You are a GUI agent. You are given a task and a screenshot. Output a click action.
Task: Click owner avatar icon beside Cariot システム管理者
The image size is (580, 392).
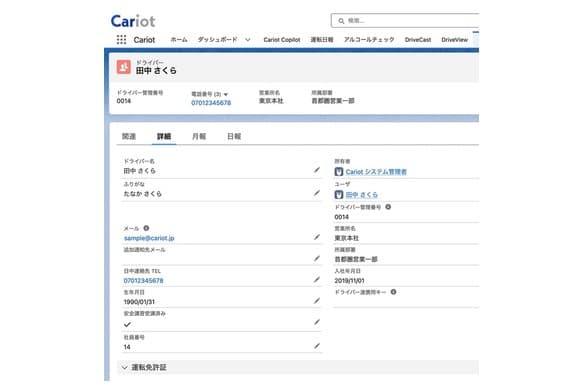tap(338, 172)
